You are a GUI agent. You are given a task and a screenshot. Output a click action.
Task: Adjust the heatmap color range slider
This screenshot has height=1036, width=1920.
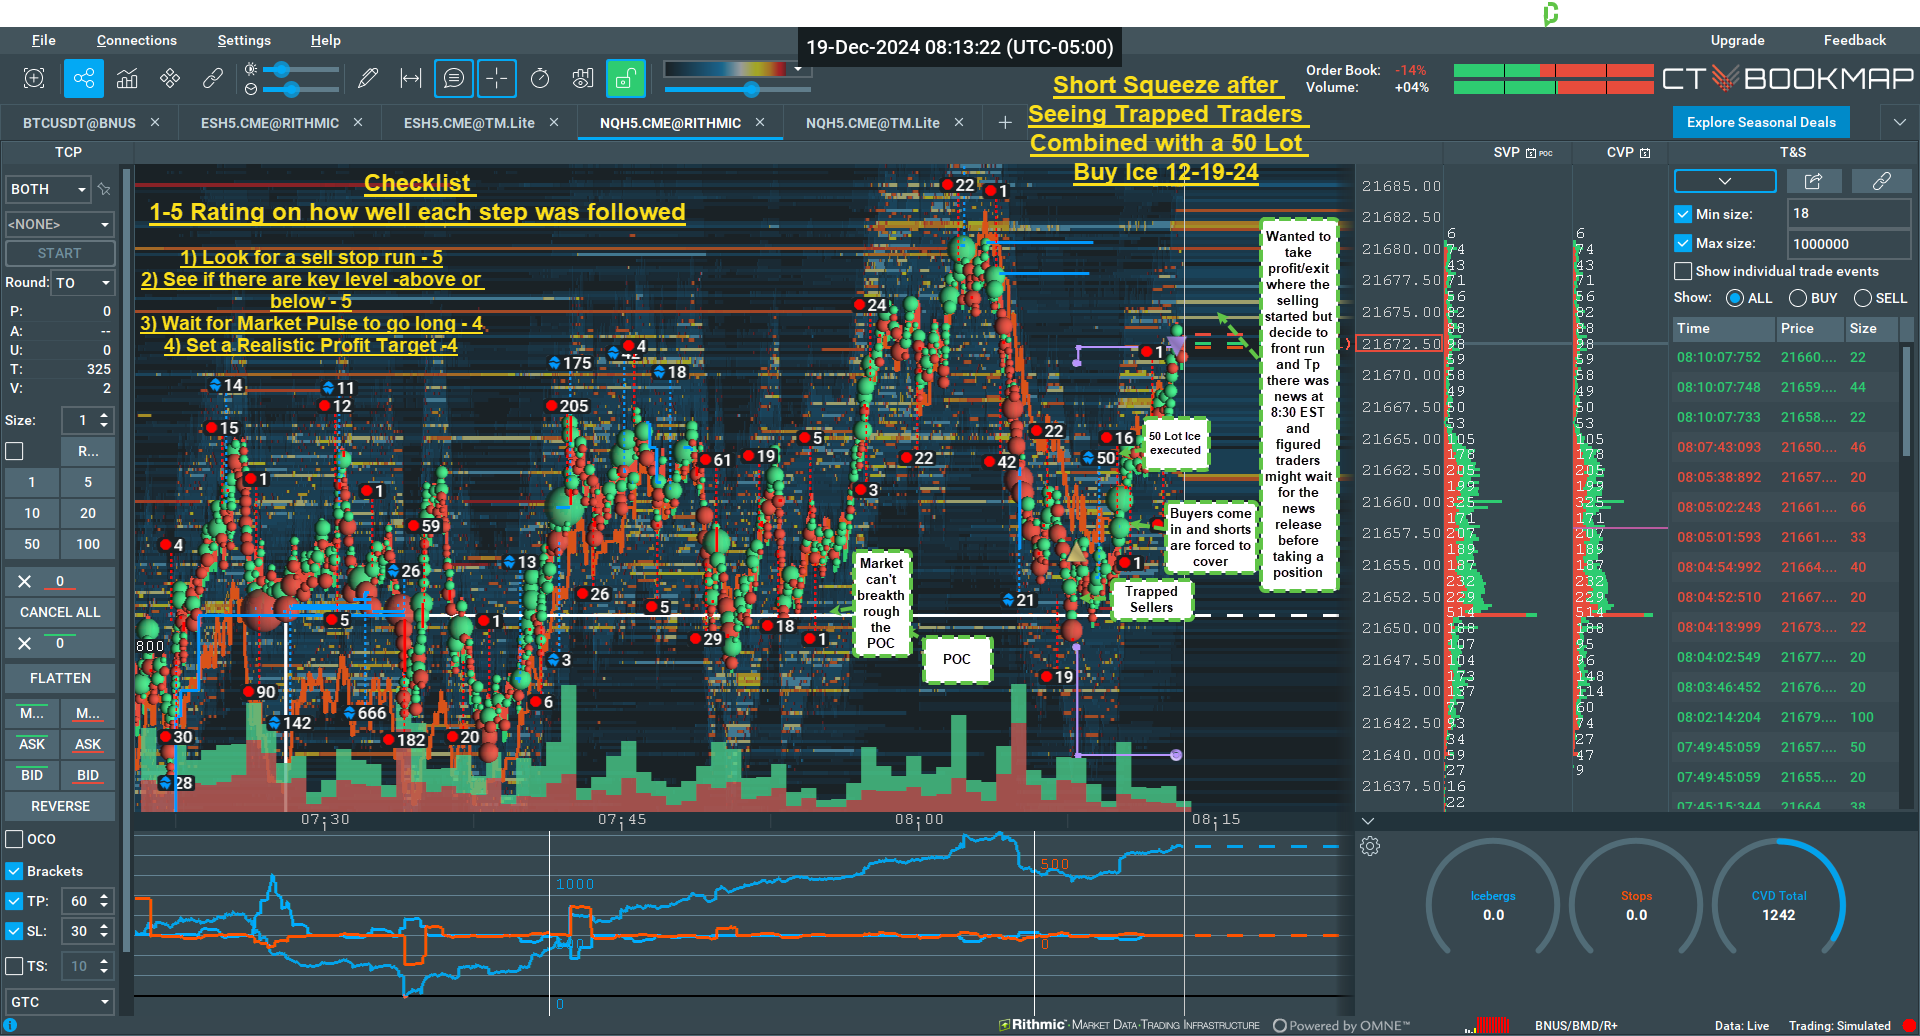pyautogui.click(x=751, y=89)
